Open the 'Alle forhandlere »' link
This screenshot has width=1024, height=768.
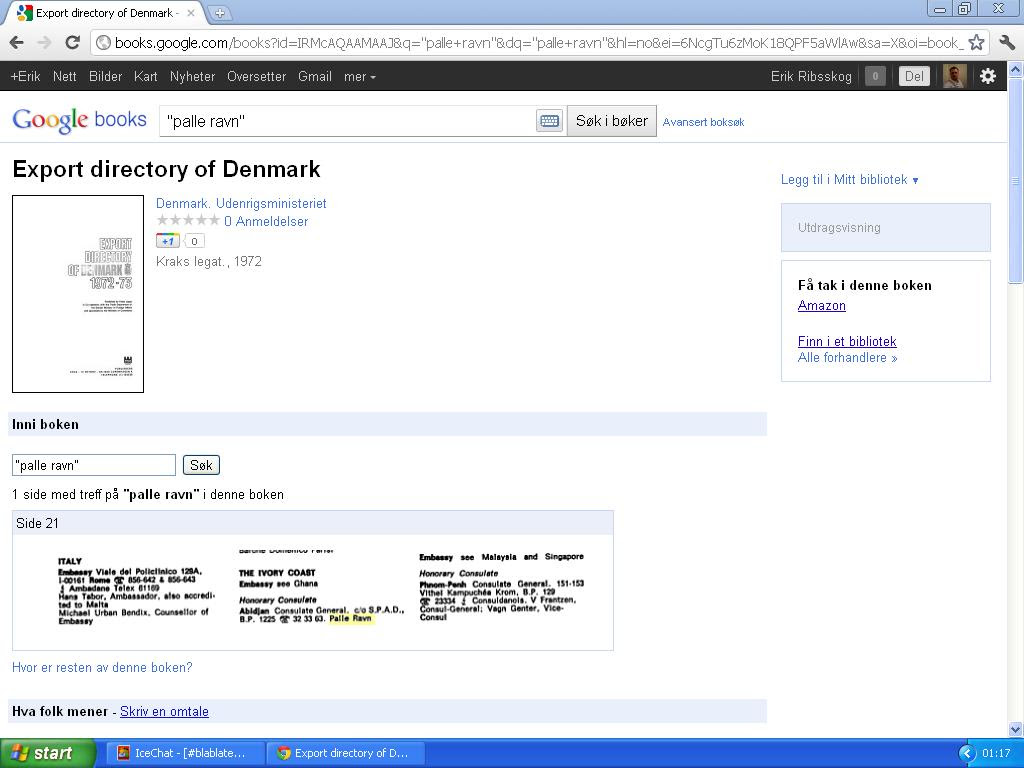pos(847,357)
